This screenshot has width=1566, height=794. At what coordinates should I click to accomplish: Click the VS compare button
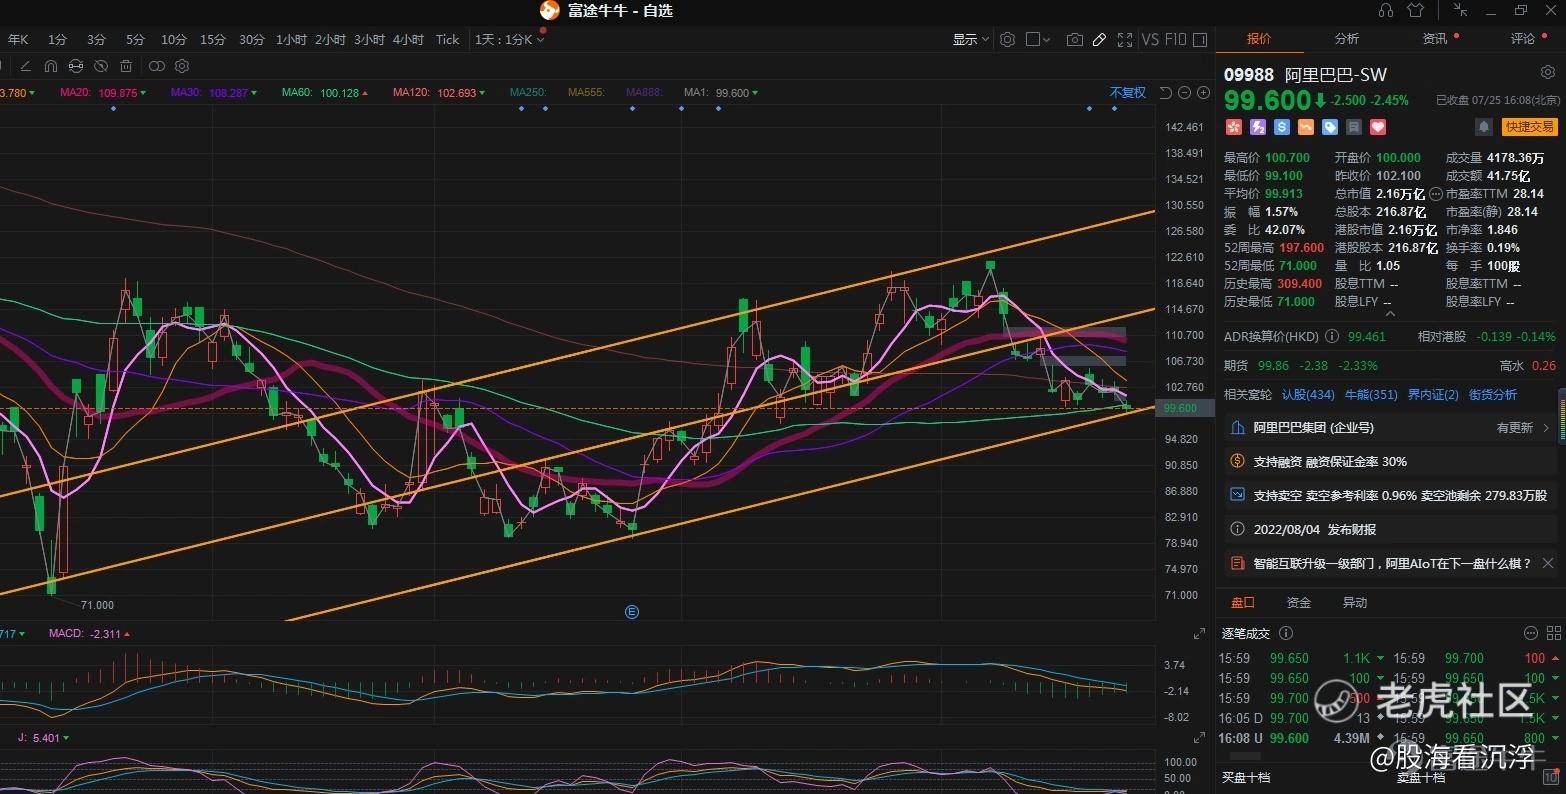coord(1150,39)
